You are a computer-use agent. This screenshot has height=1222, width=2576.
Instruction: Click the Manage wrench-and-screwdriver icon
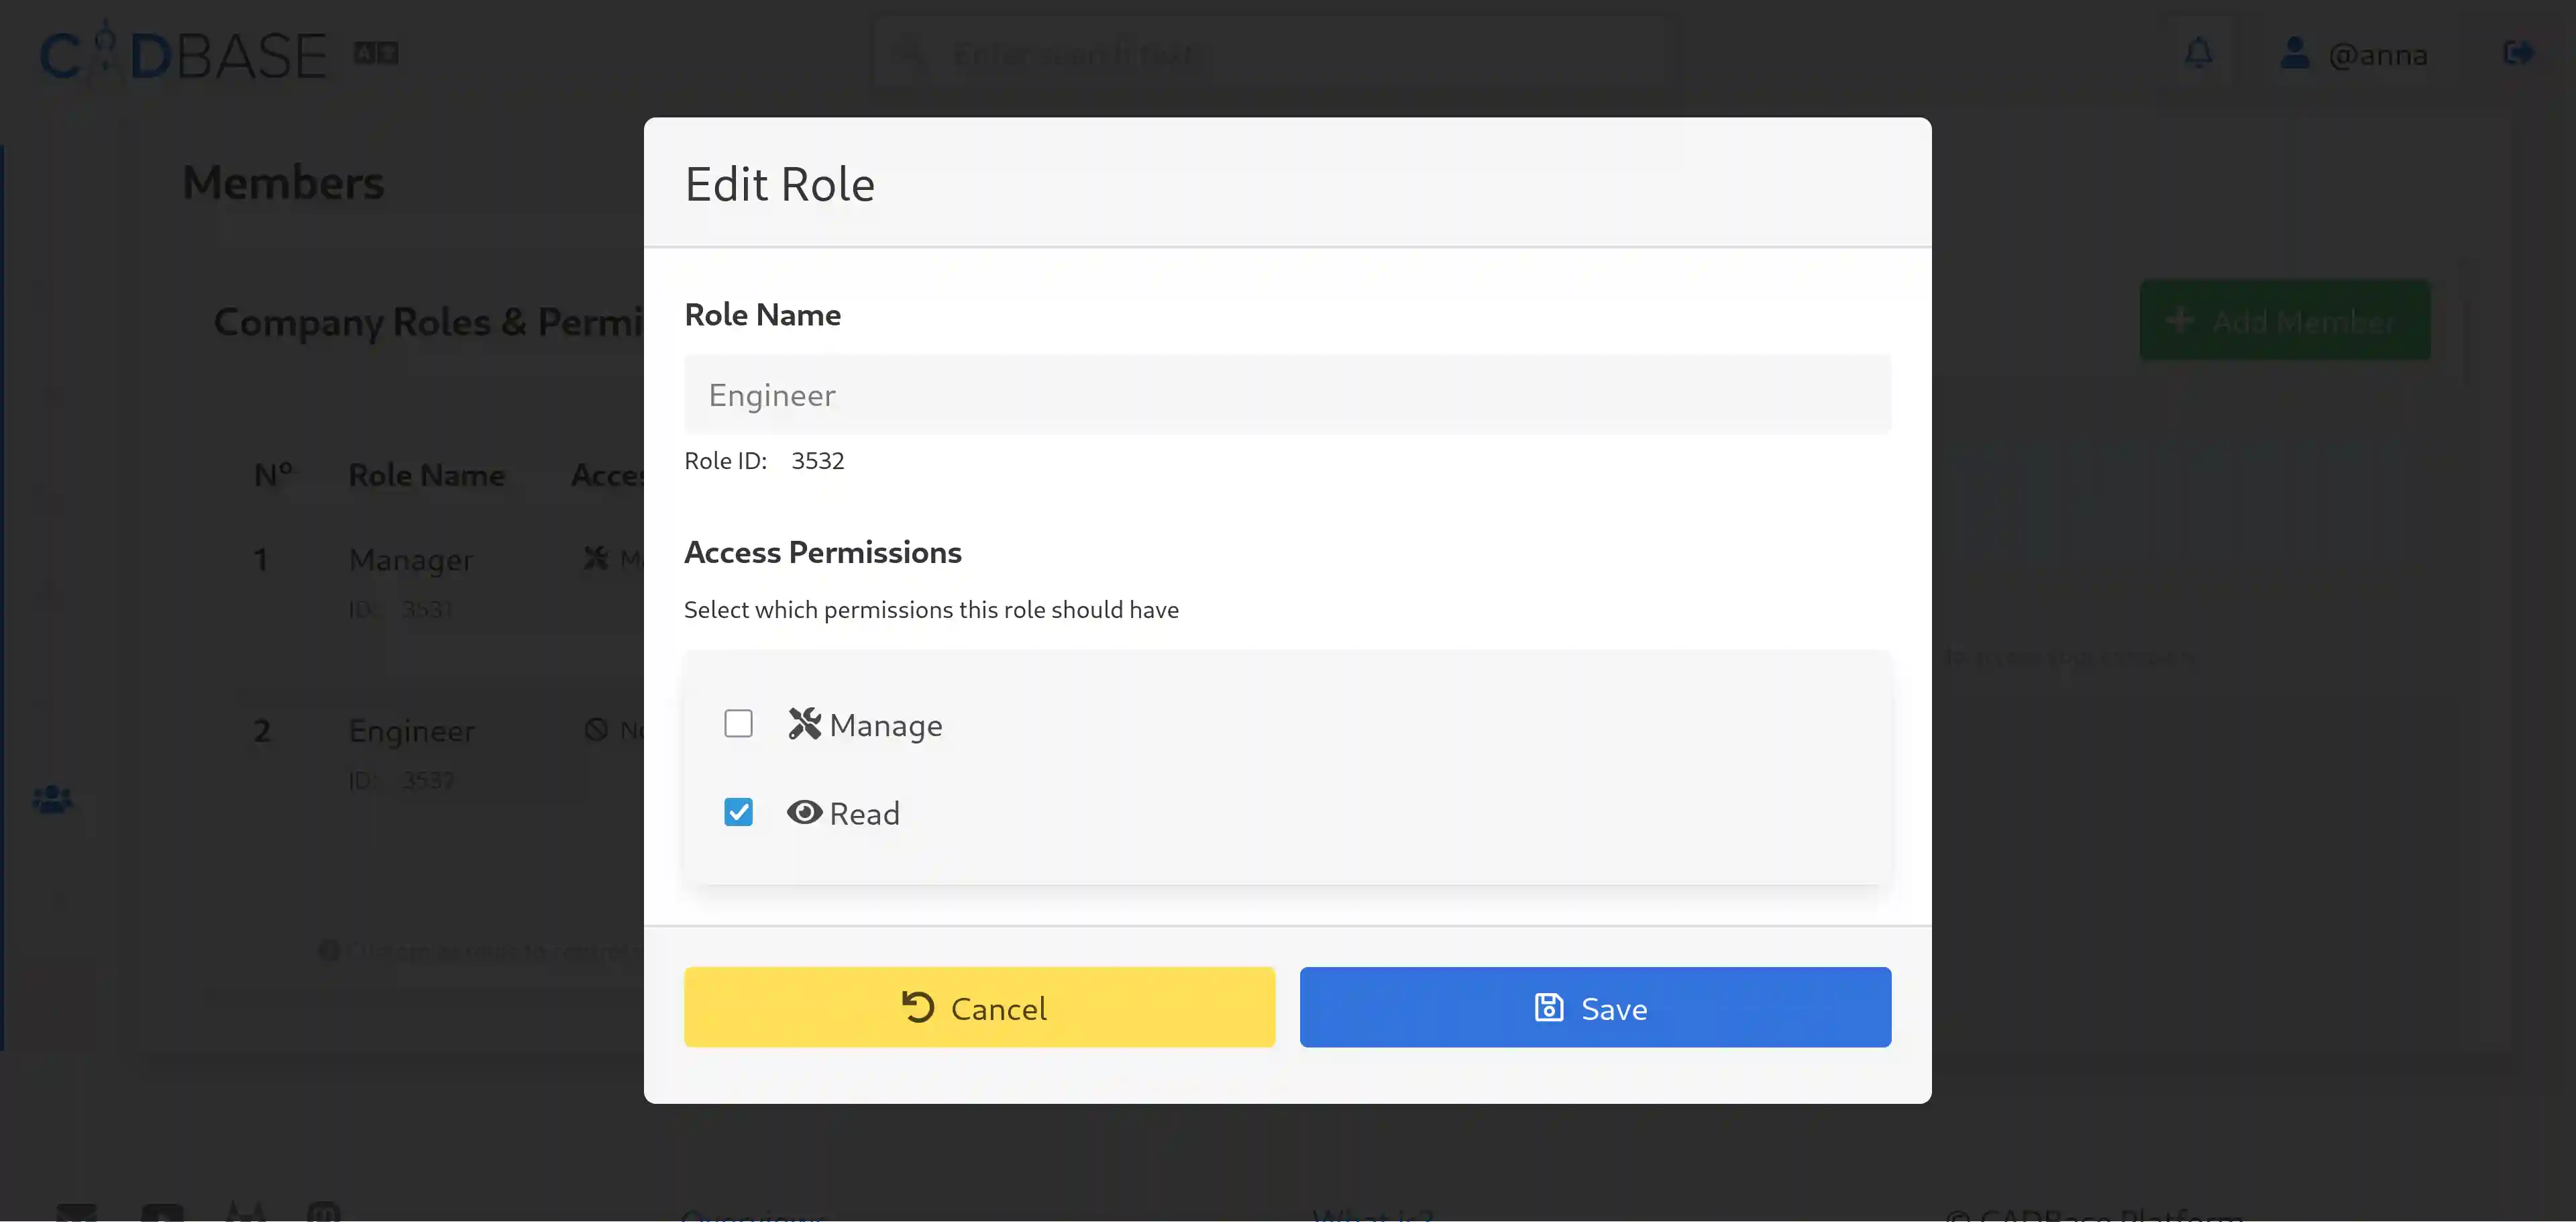click(x=804, y=723)
